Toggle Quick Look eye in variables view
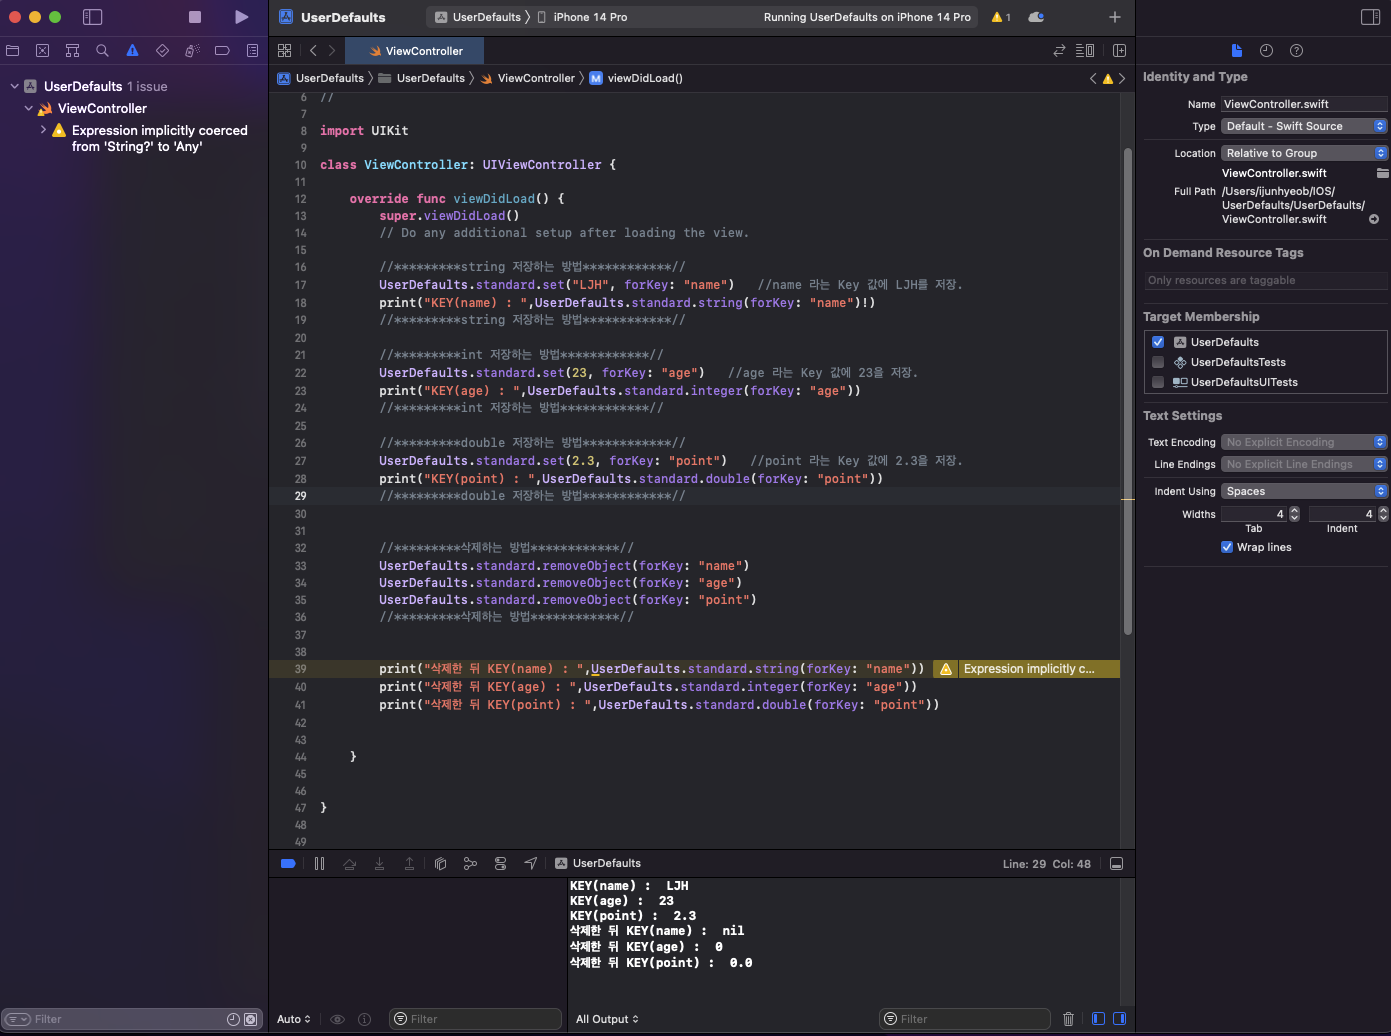 (337, 1019)
